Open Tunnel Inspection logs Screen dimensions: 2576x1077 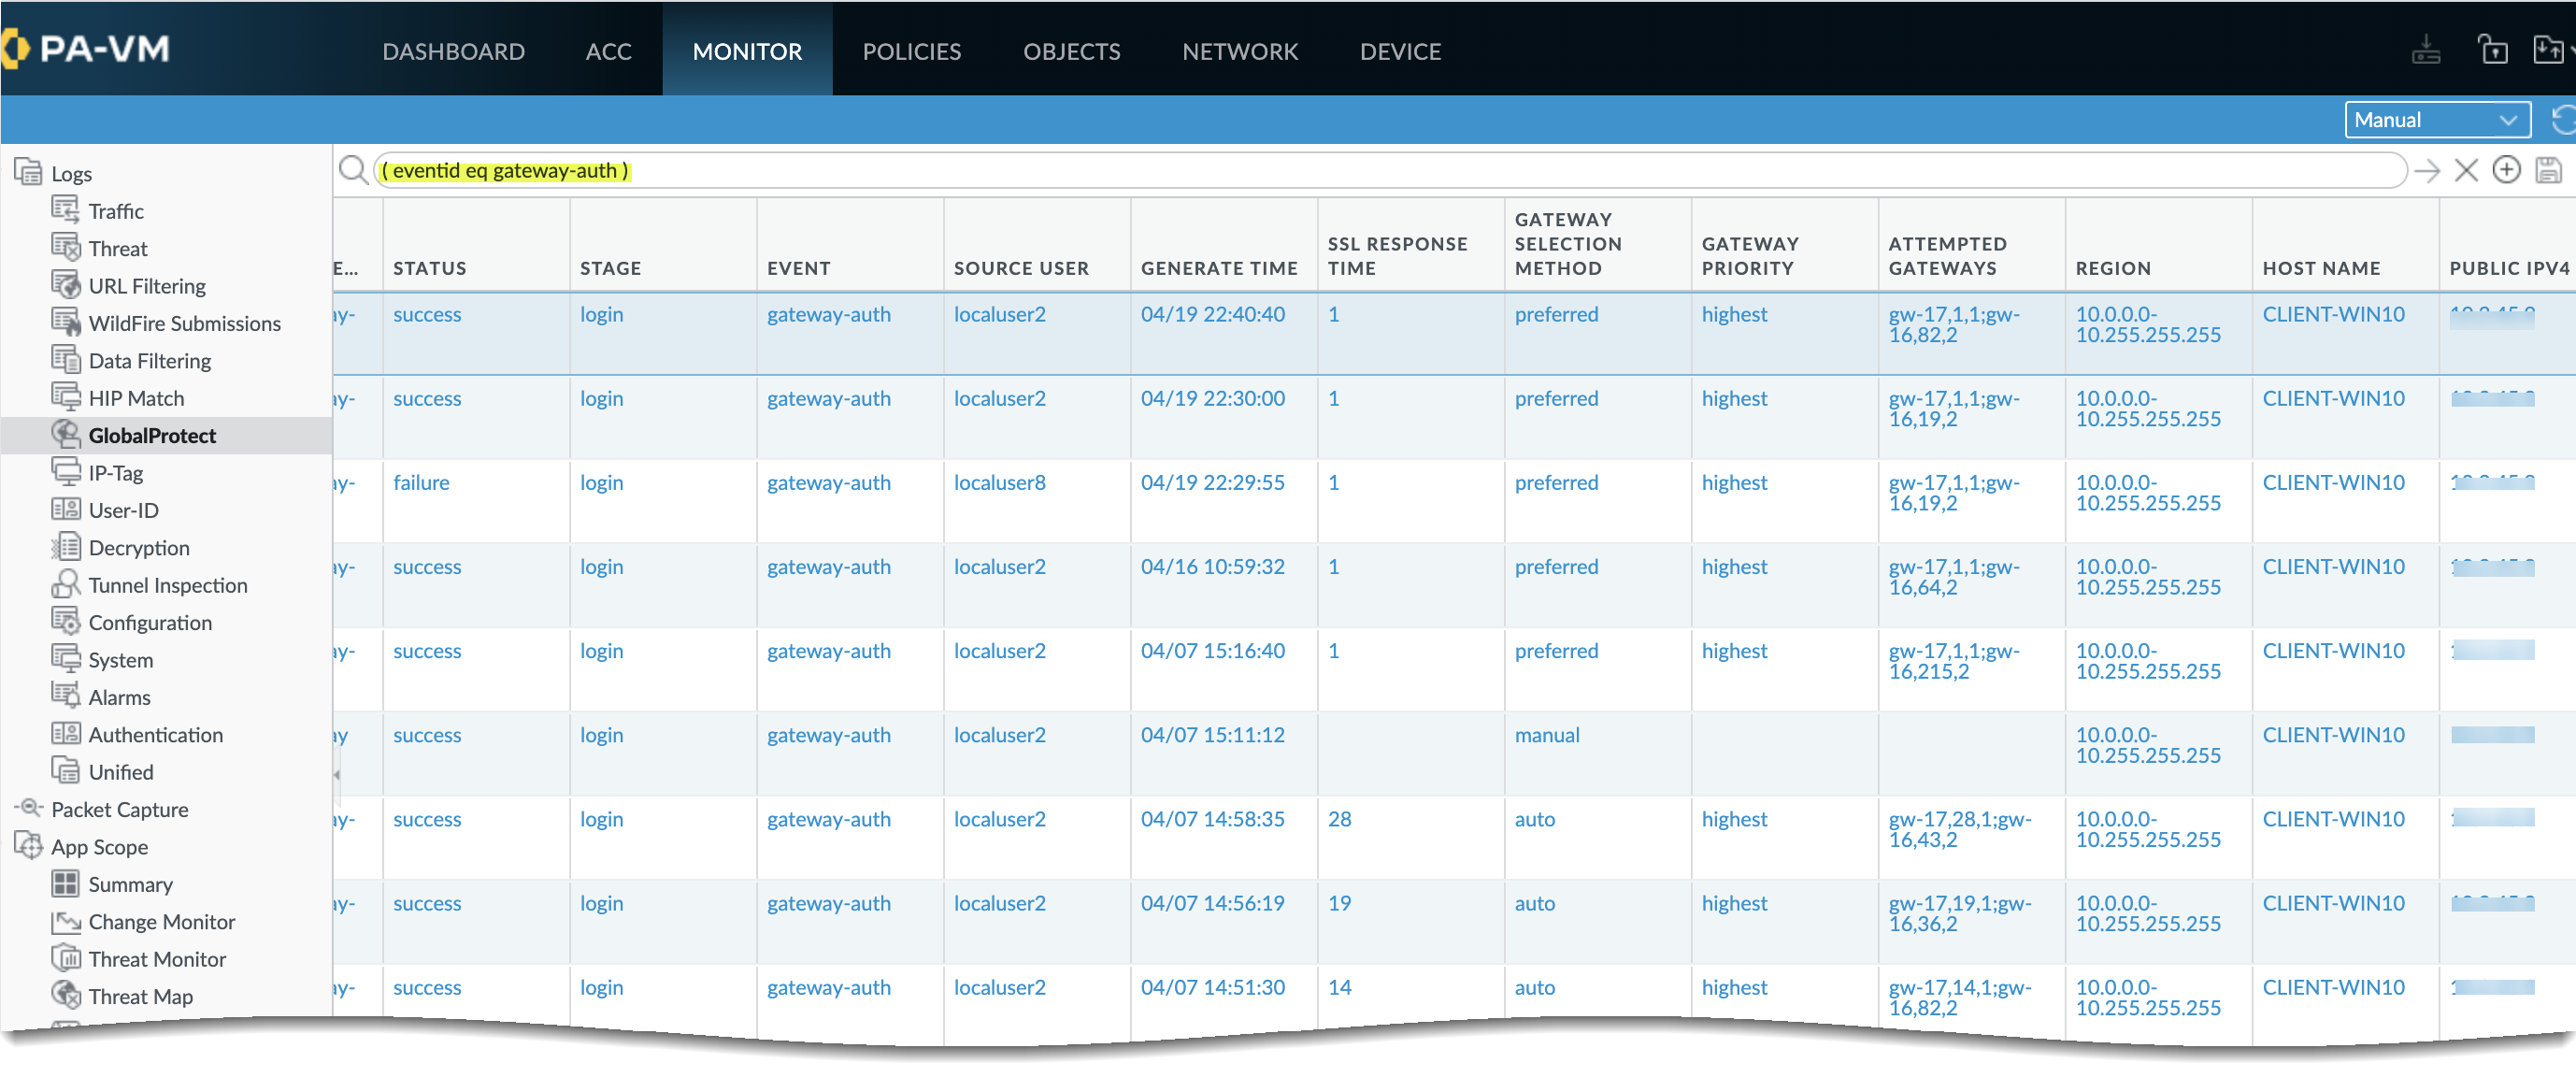(167, 585)
